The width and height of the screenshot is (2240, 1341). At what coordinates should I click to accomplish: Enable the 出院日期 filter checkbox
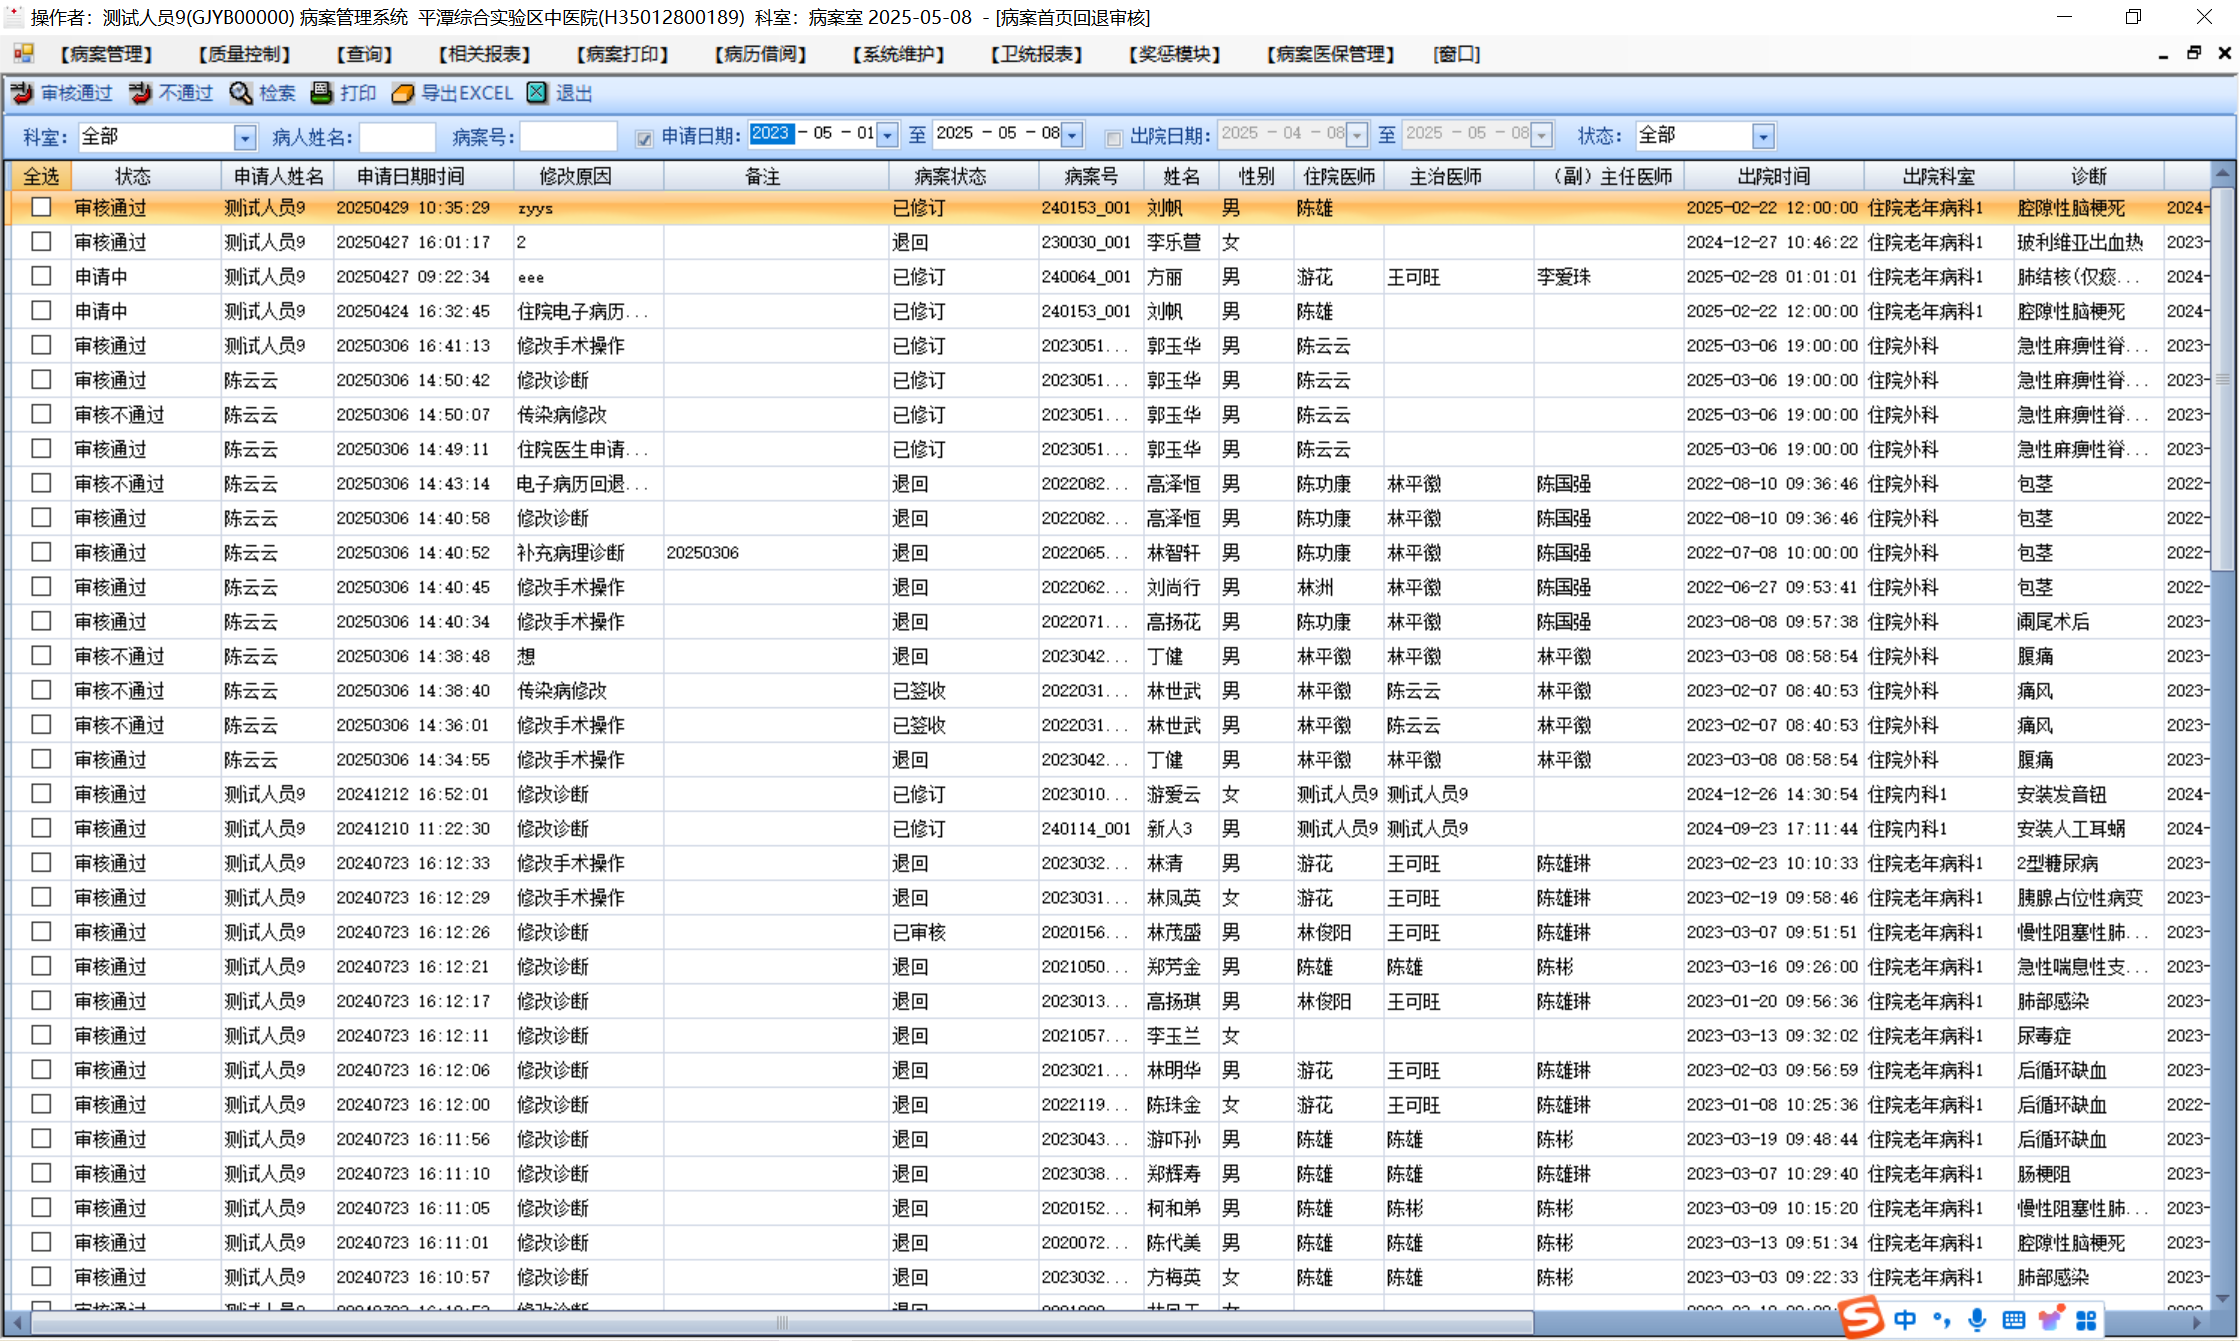coord(1113,138)
